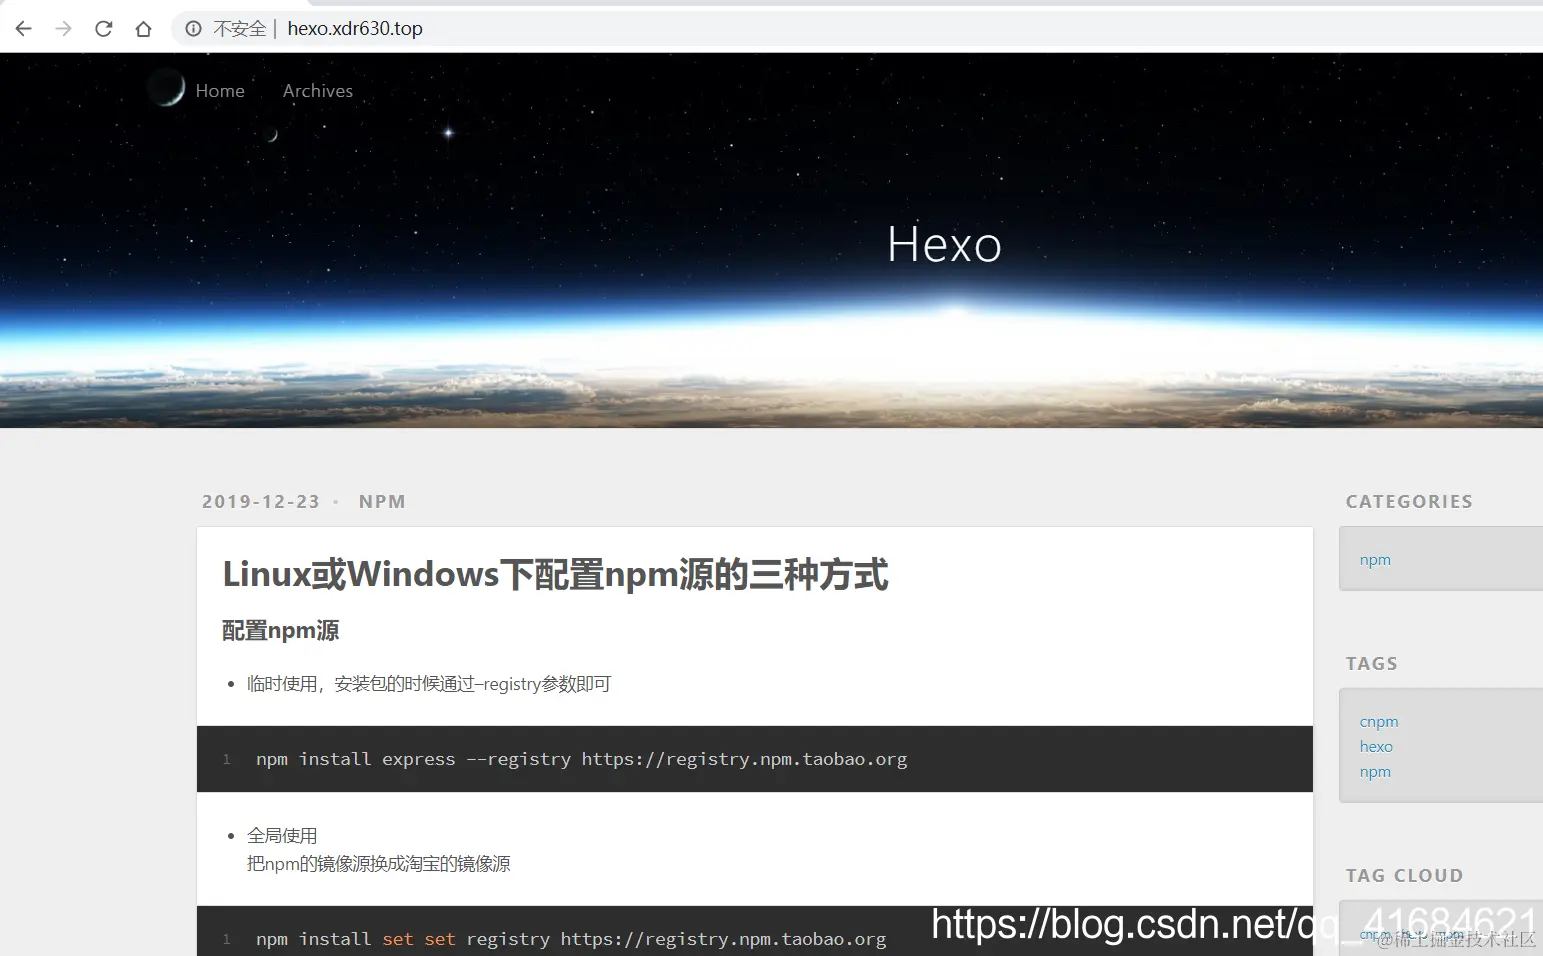The height and width of the screenshot is (956, 1543).
Task: Select the cnpm tag
Action: (x=1379, y=722)
